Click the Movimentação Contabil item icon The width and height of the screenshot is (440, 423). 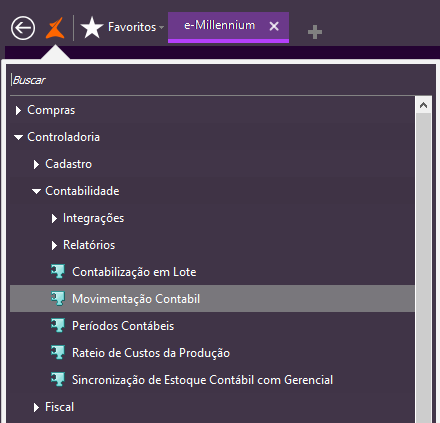point(58,298)
